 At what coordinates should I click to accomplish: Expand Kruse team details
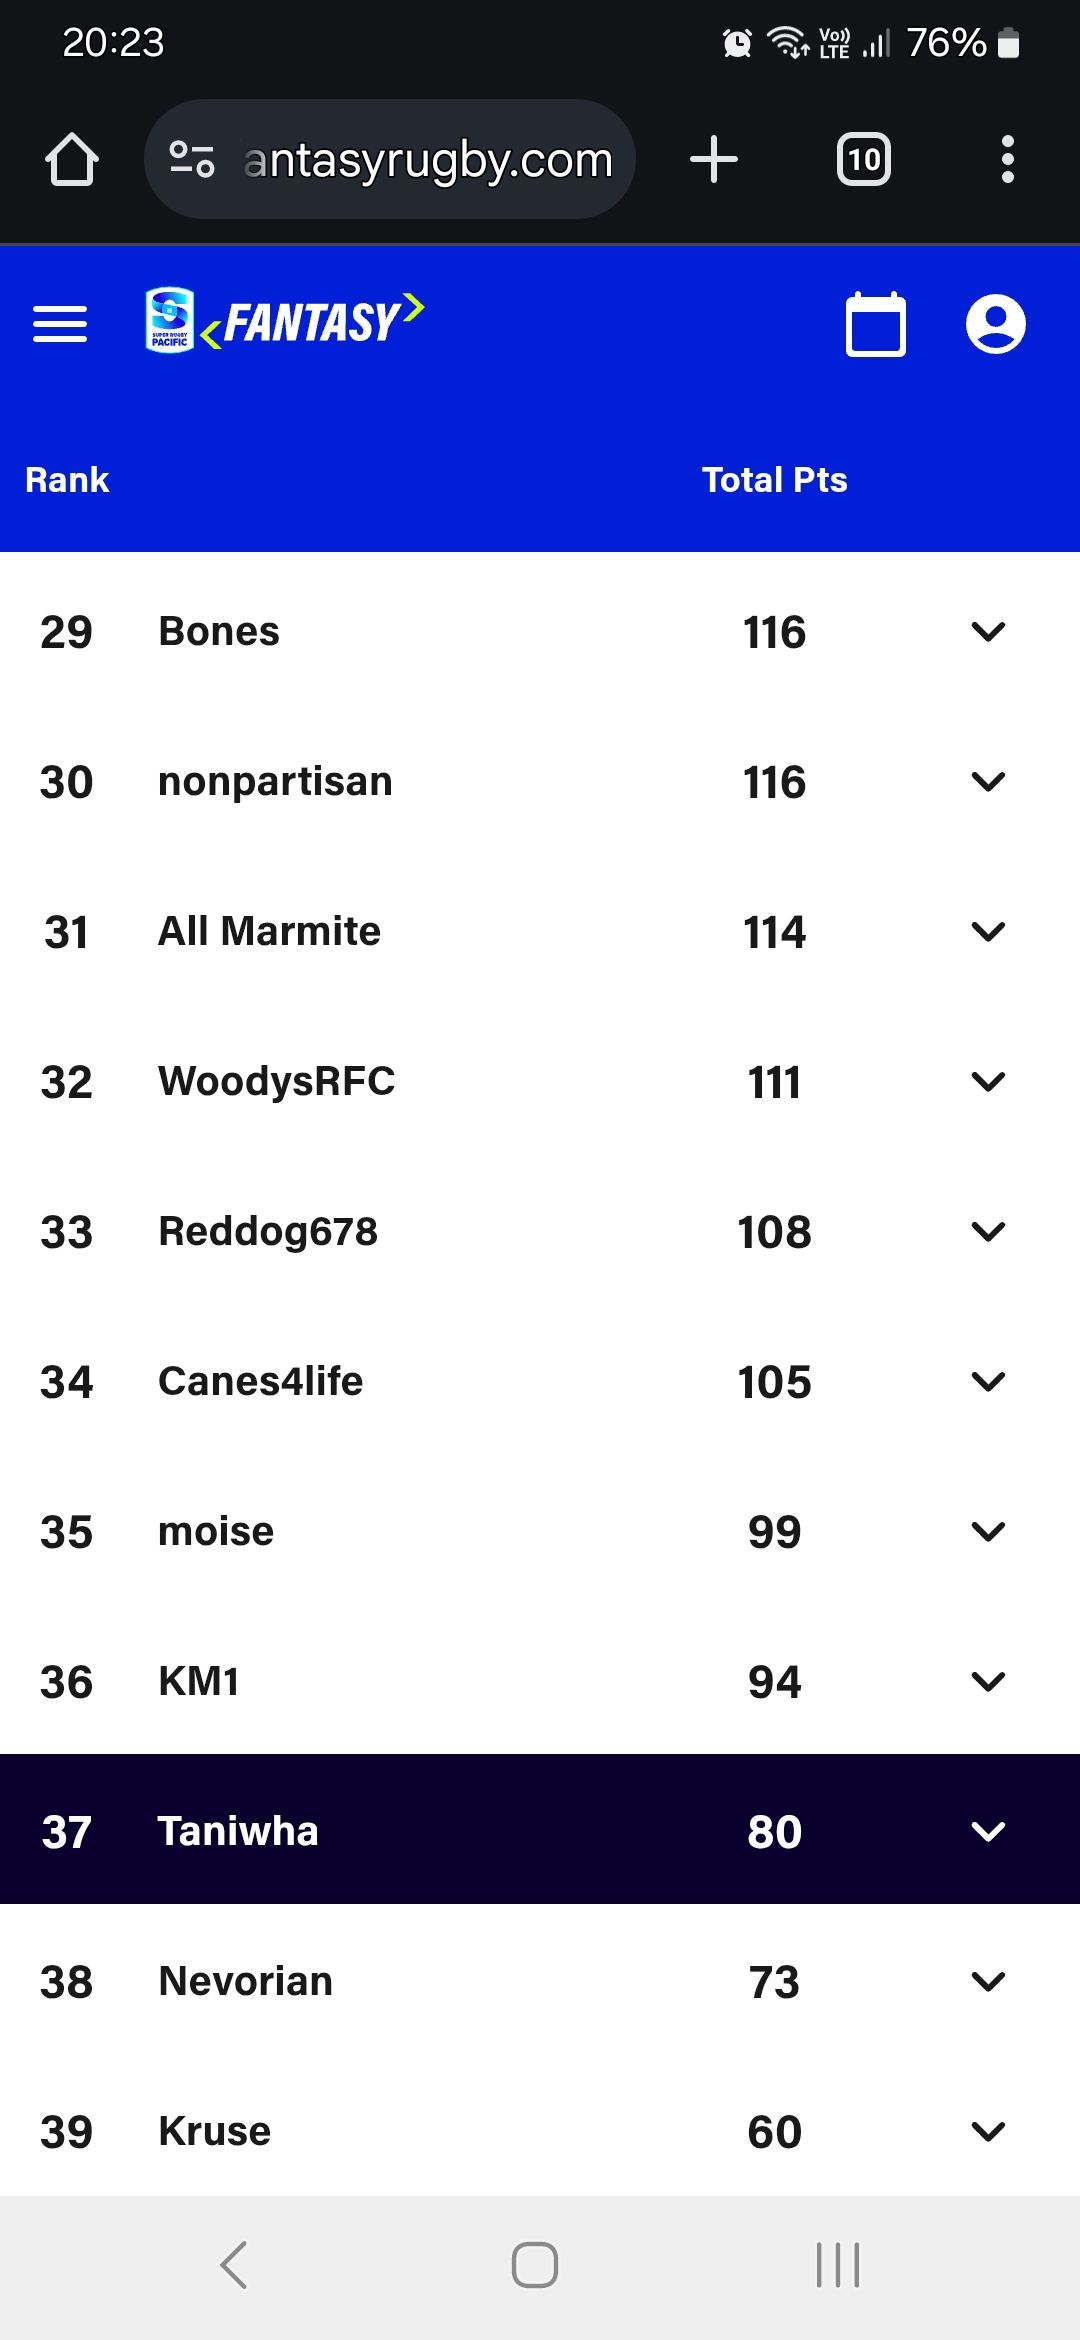pyautogui.click(x=988, y=2132)
